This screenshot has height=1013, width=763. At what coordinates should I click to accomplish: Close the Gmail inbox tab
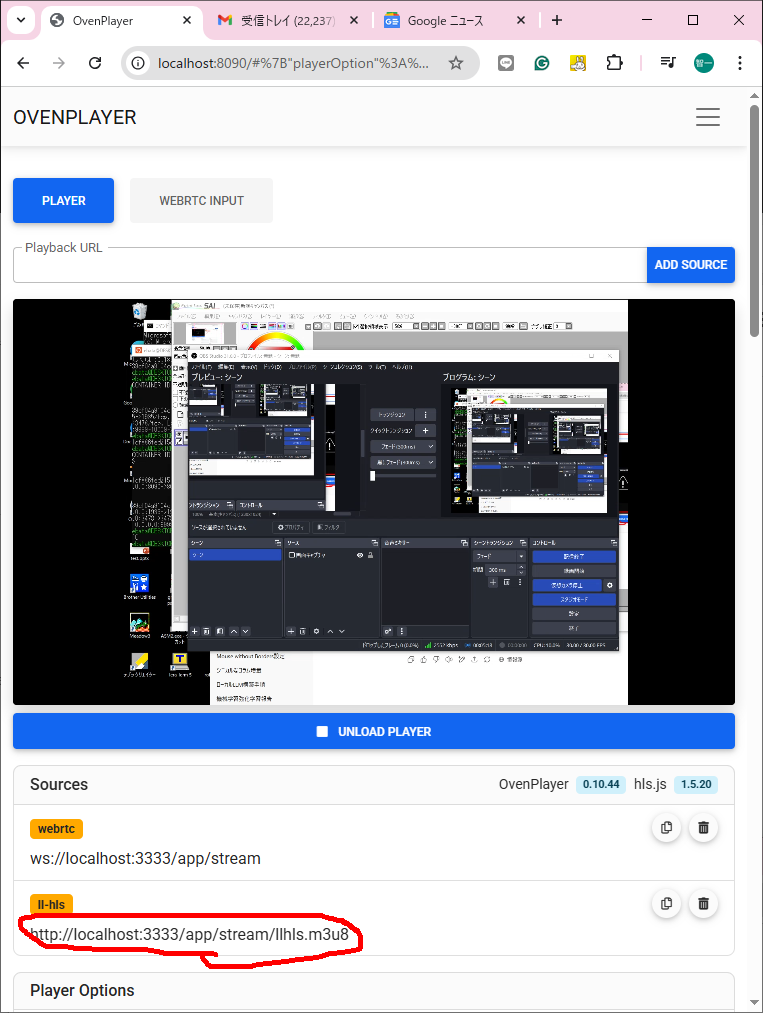(354, 21)
